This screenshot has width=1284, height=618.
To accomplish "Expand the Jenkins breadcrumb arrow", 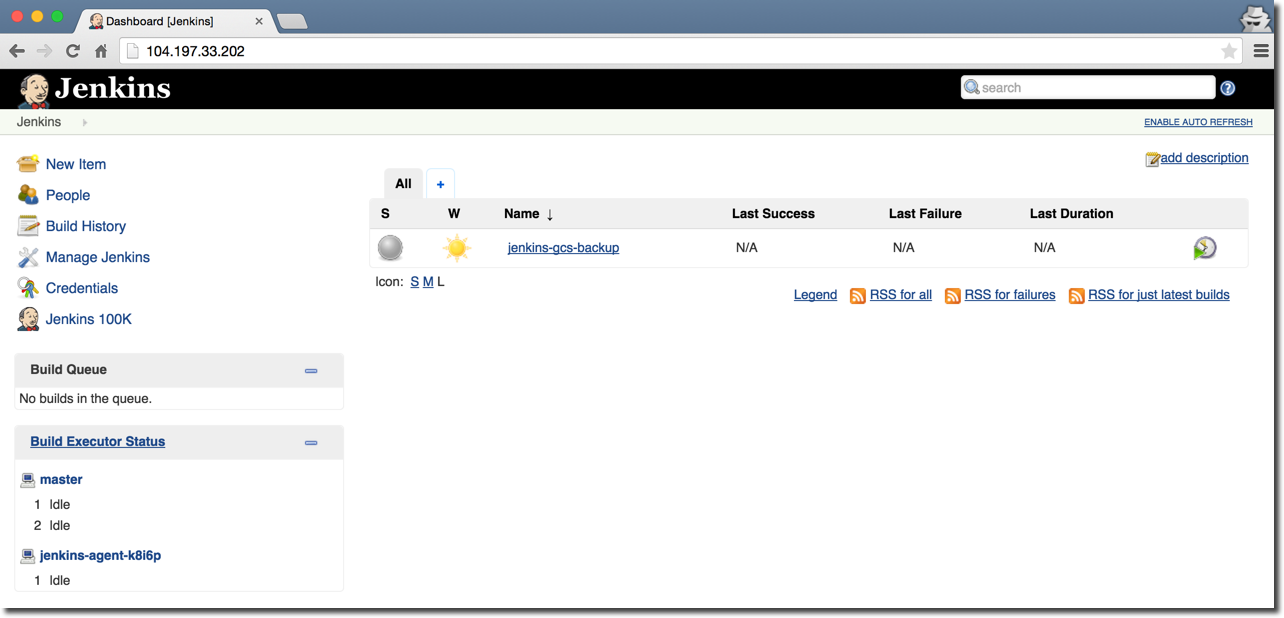I will [x=85, y=122].
